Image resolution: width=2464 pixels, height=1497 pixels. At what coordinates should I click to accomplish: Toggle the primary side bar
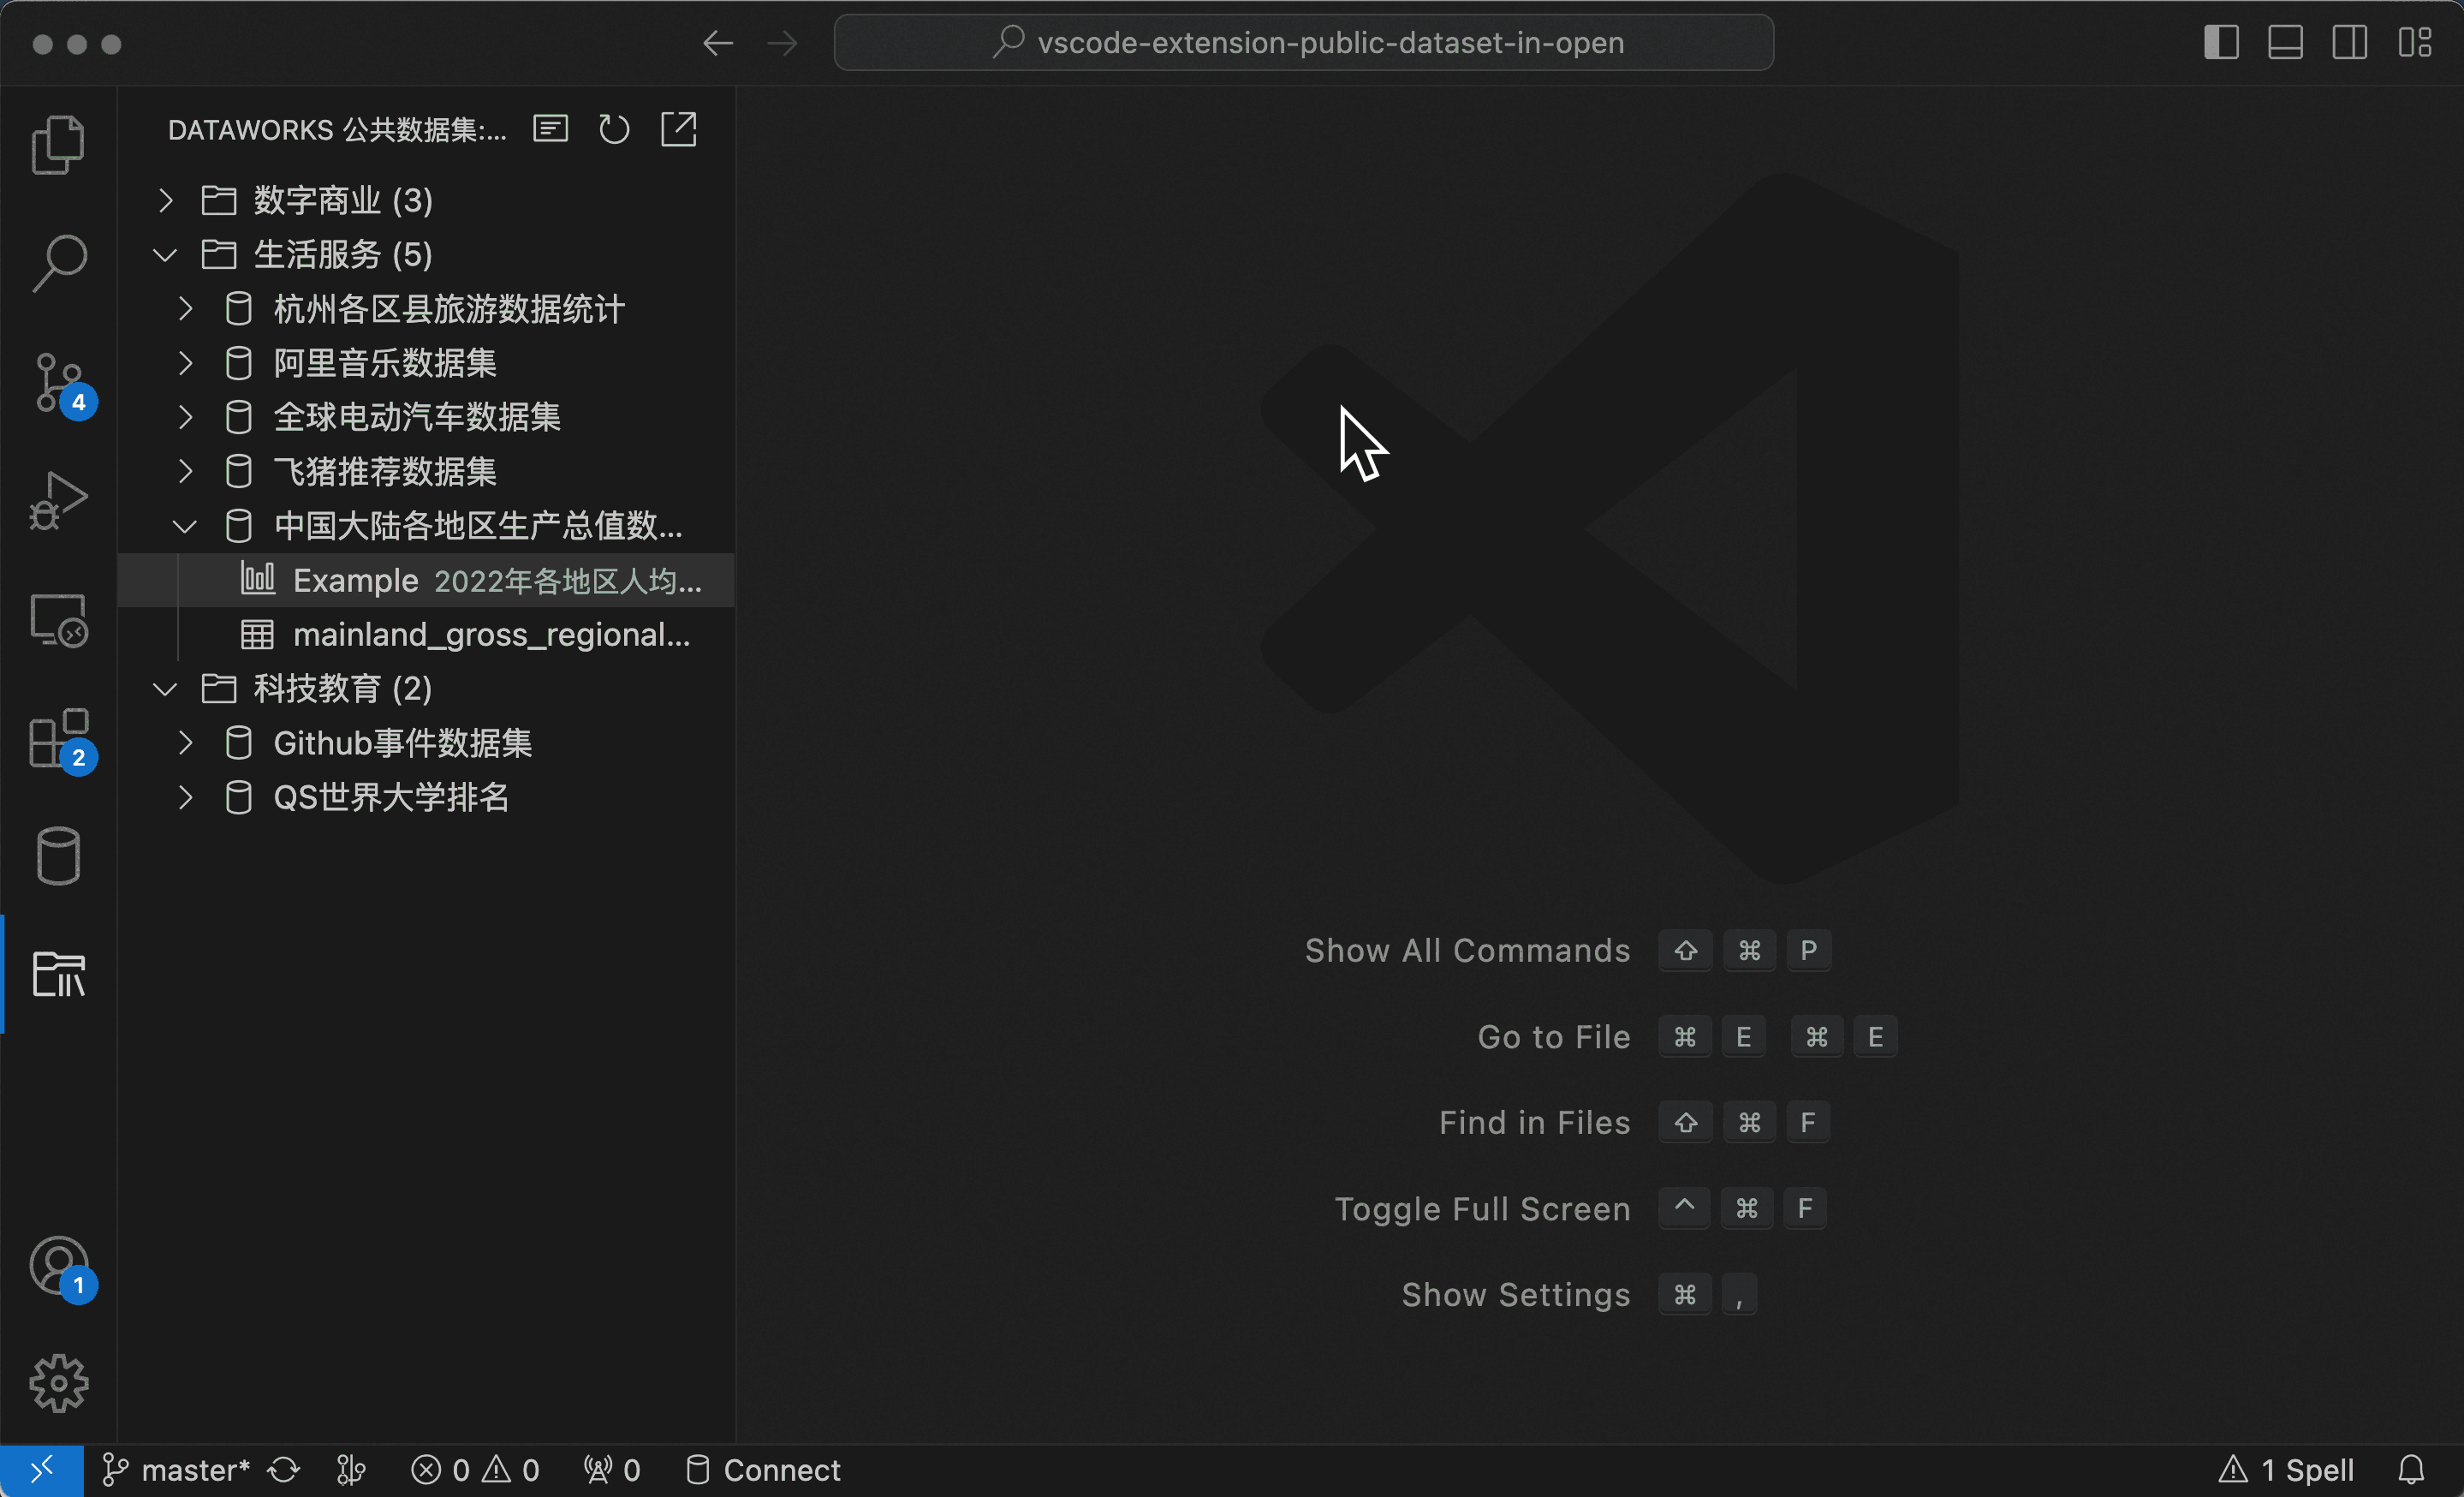coord(2221,43)
